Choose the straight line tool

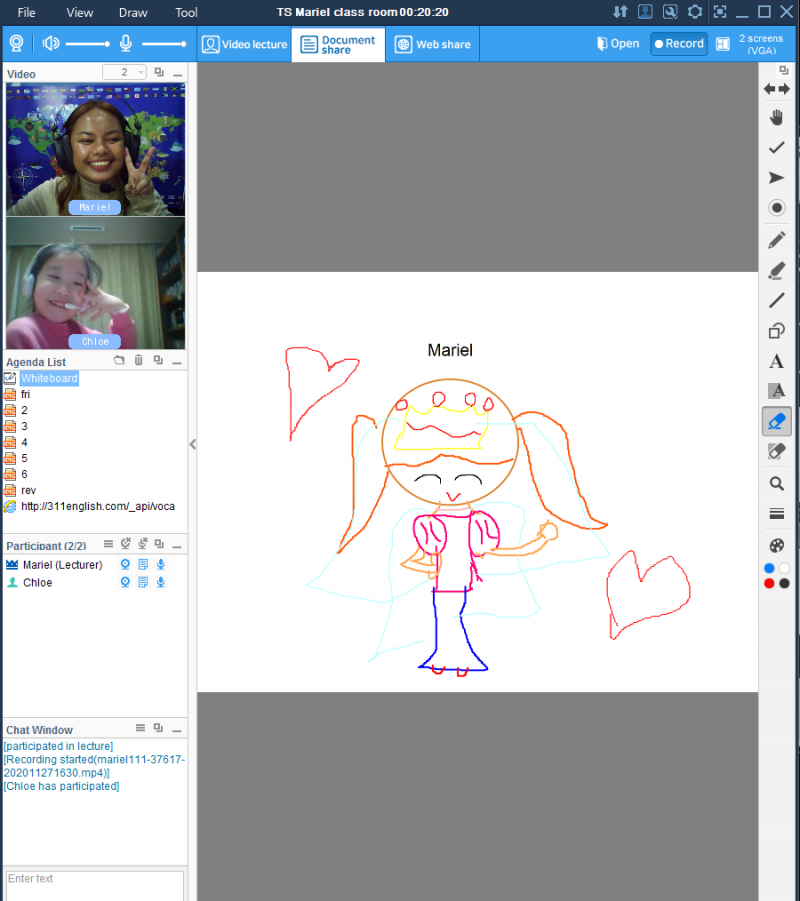click(776, 300)
